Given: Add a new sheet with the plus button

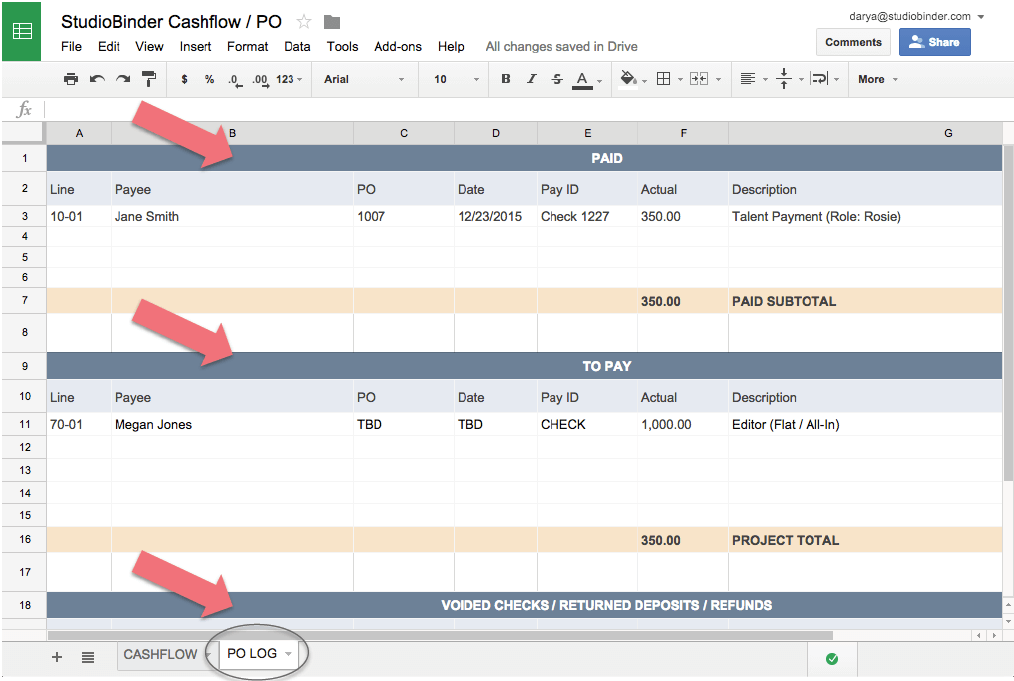Looking at the screenshot, I should pos(57,657).
